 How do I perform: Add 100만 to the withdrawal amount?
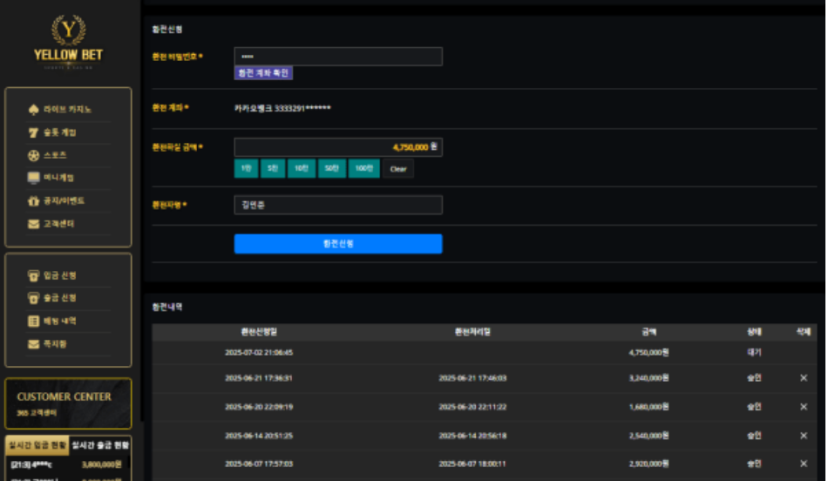[364, 168]
